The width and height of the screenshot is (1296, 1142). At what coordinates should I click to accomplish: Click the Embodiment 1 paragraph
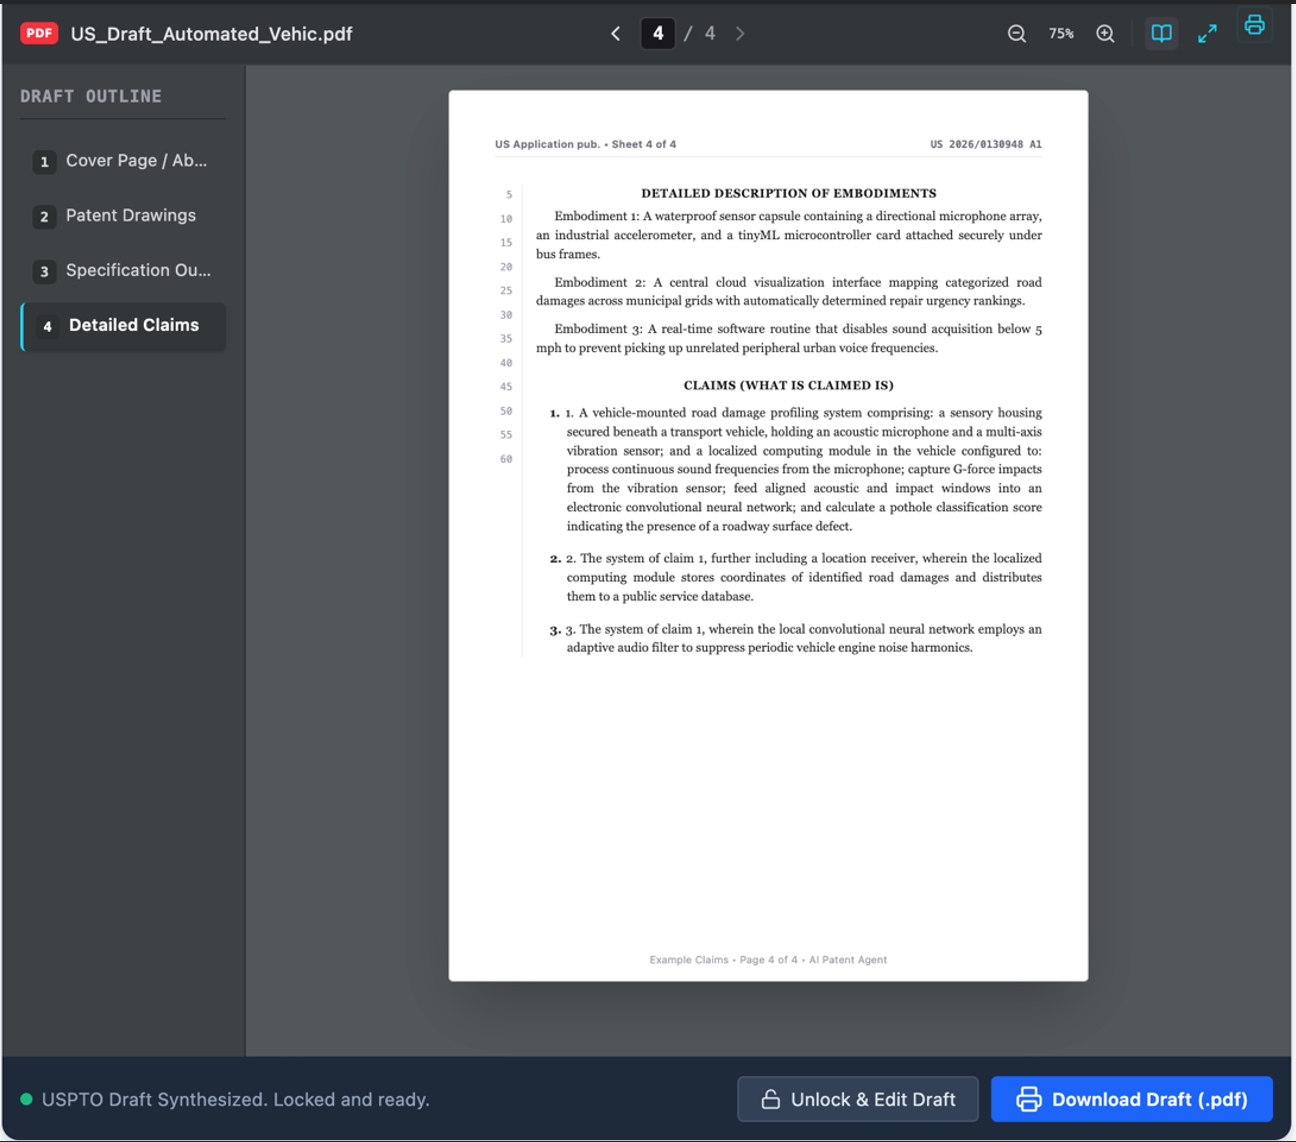788,235
